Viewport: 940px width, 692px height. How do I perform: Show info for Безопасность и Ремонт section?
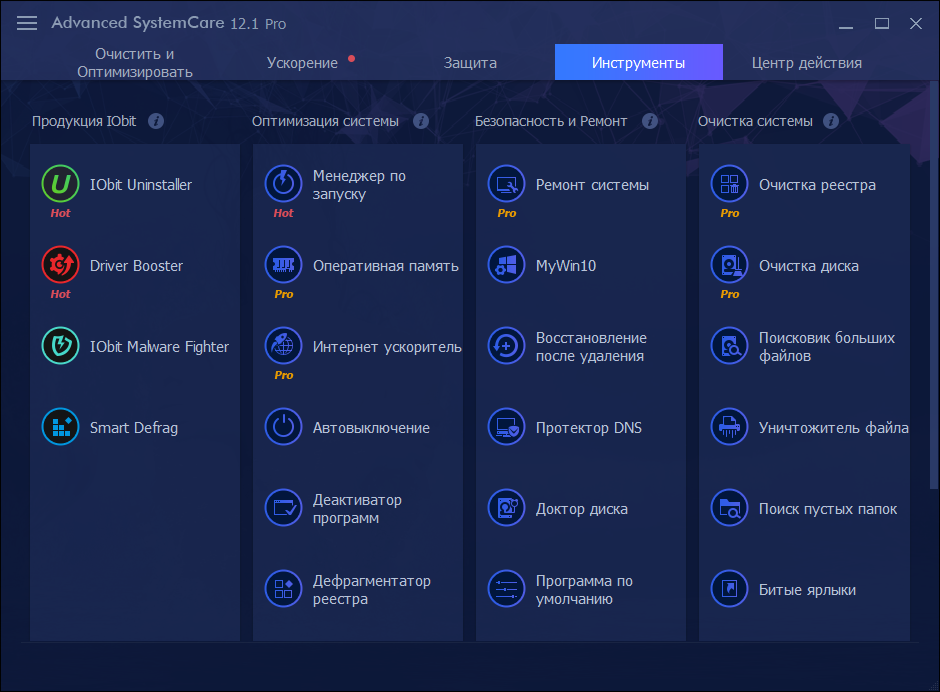pyautogui.click(x=650, y=121)
